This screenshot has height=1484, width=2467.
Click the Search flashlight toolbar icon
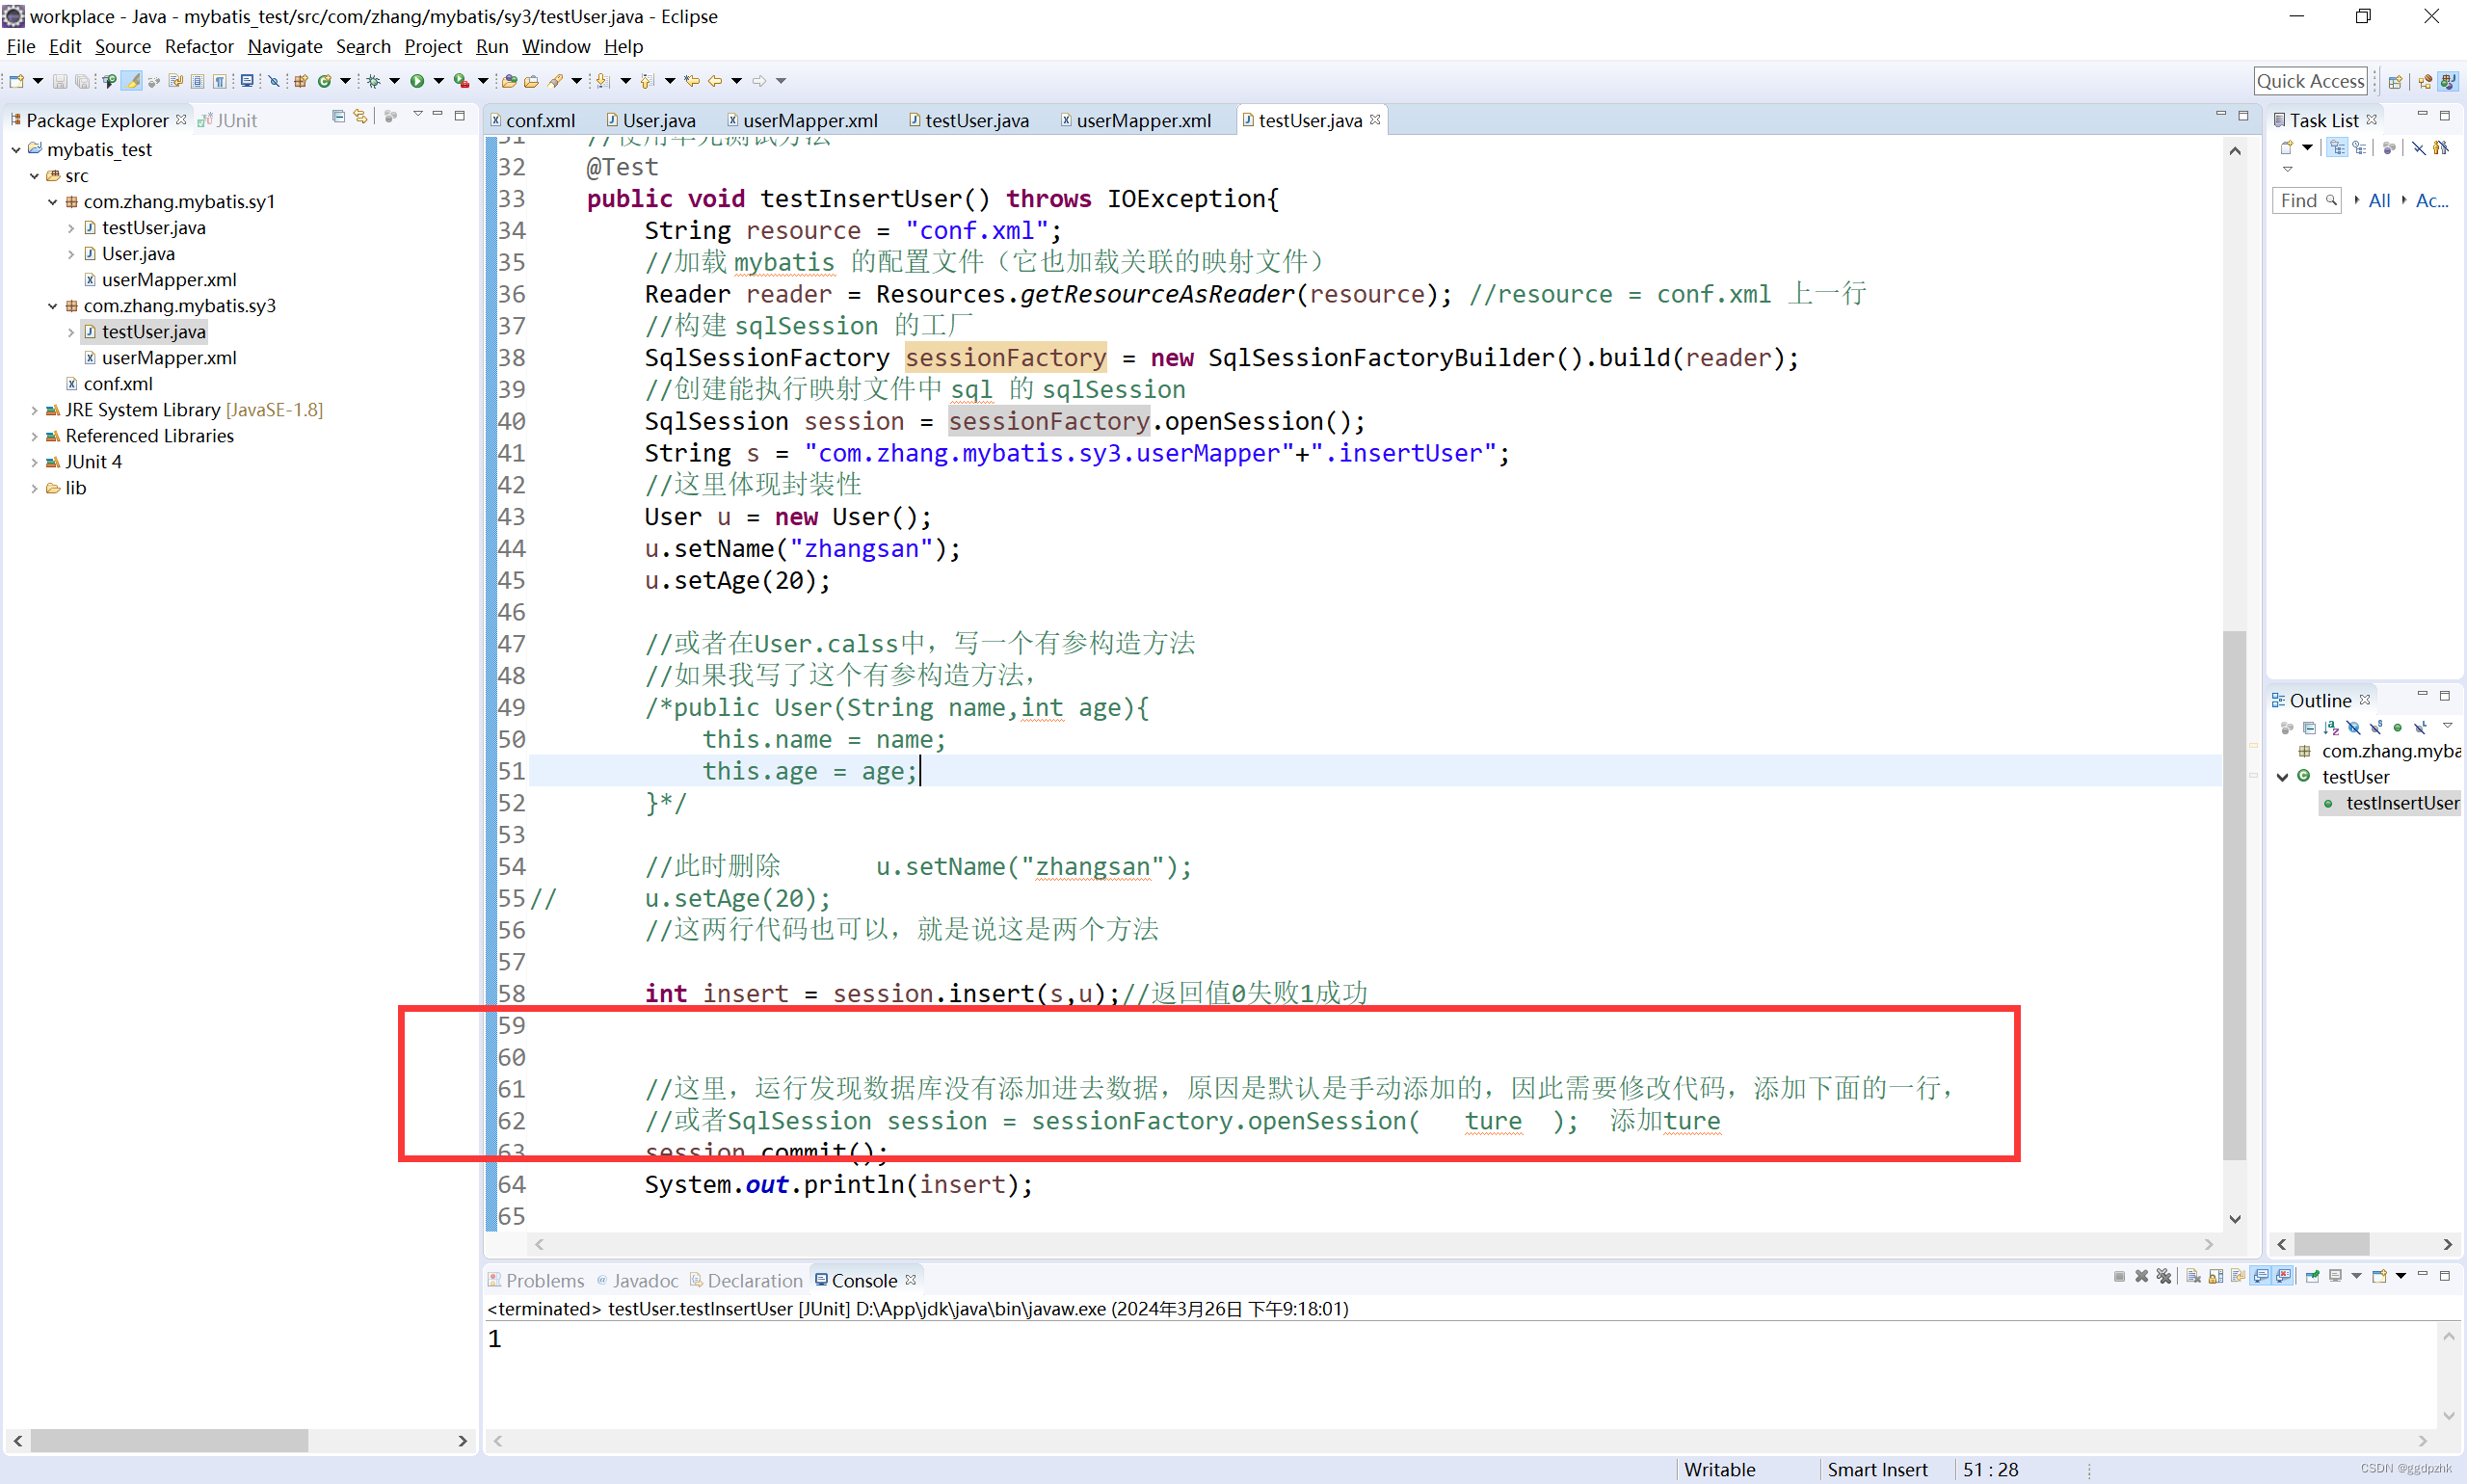click(555, 81)
